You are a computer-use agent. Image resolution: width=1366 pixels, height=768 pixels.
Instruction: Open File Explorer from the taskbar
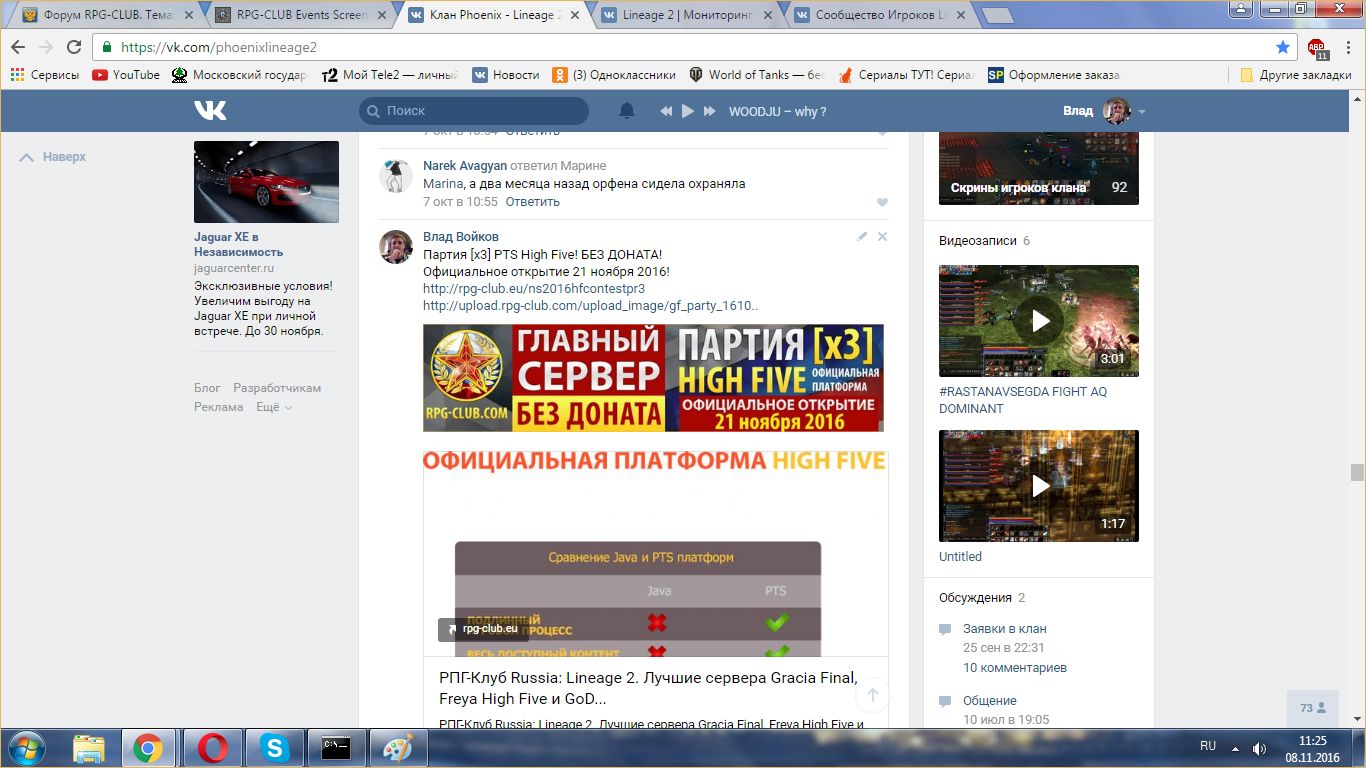click(x=89, y=748)
